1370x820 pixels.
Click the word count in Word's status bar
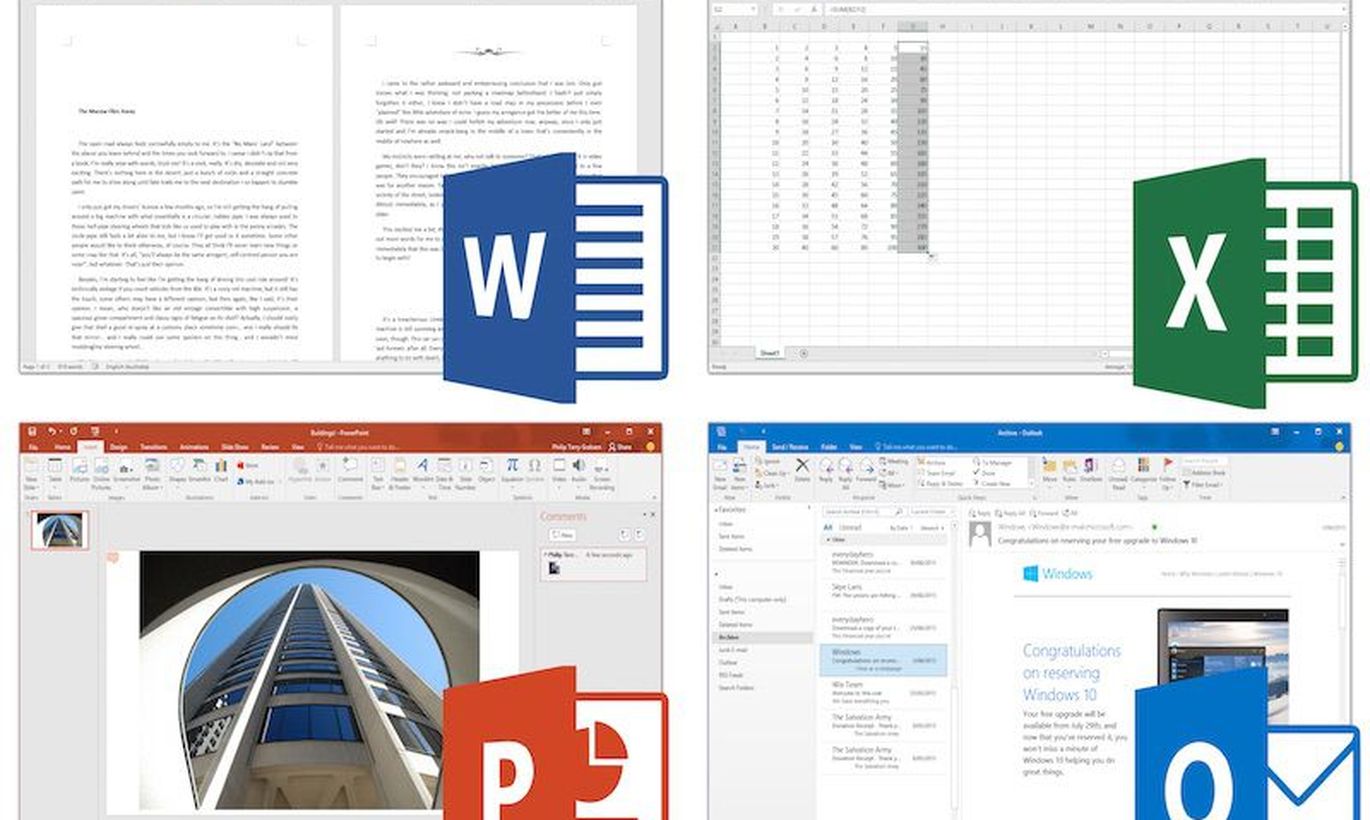pos(70,367)
